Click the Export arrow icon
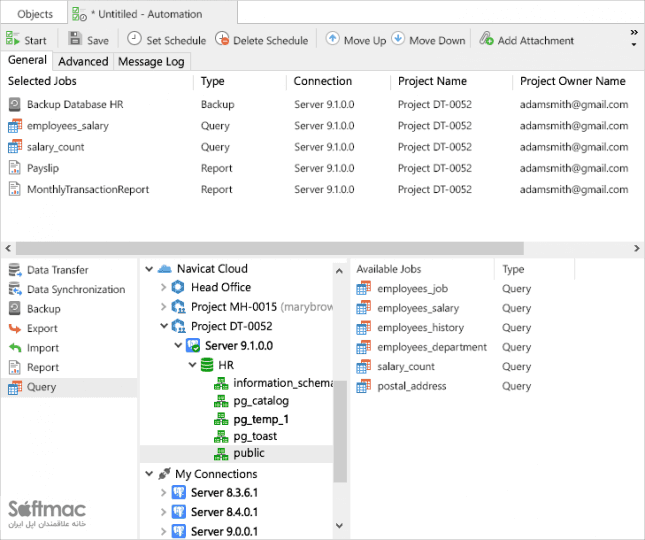Screen dimensions: 645x540 click(x=15, y=328)
